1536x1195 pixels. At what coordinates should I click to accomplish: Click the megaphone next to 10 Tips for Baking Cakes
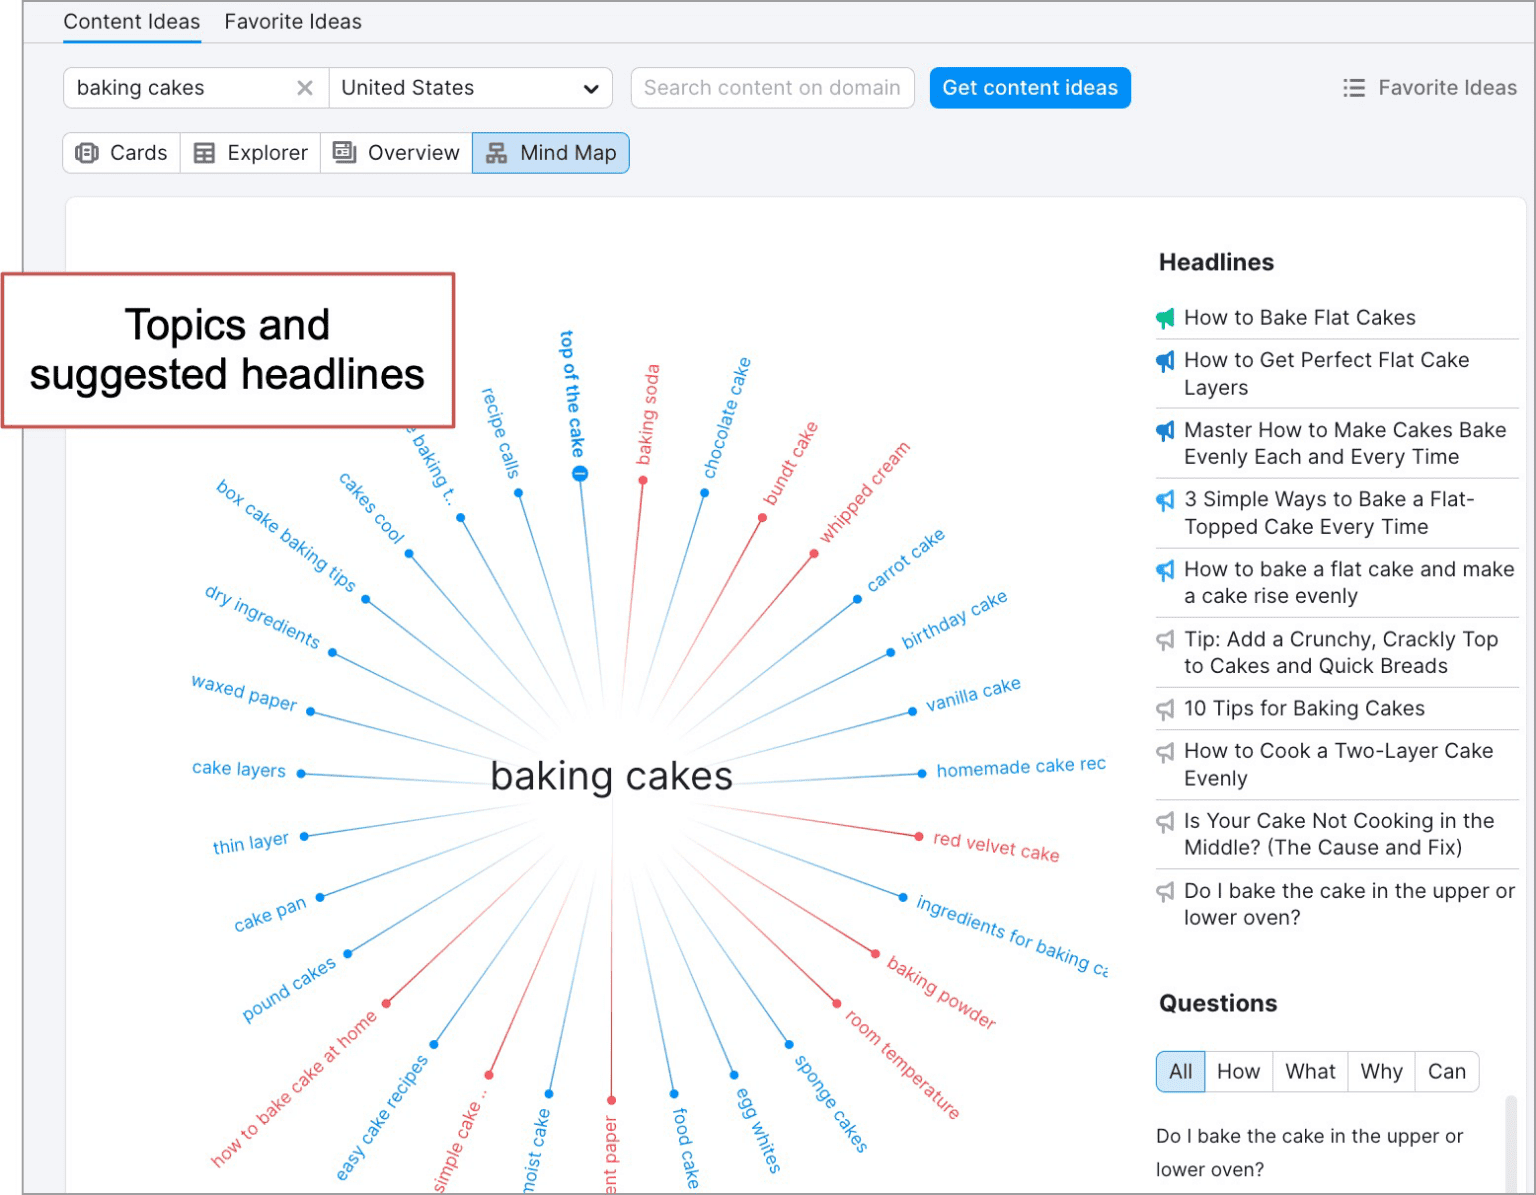point(1164,709)
